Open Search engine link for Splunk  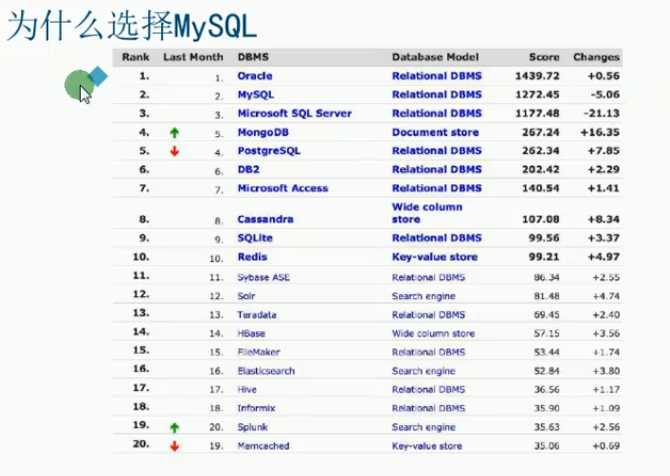[x=423, y=427]
